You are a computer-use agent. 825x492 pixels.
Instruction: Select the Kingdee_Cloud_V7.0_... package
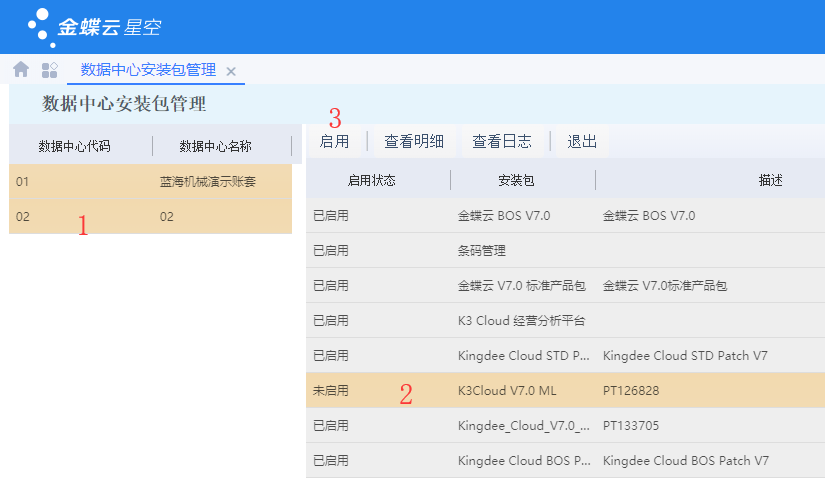pyautogui.click(x=524, y=426)
